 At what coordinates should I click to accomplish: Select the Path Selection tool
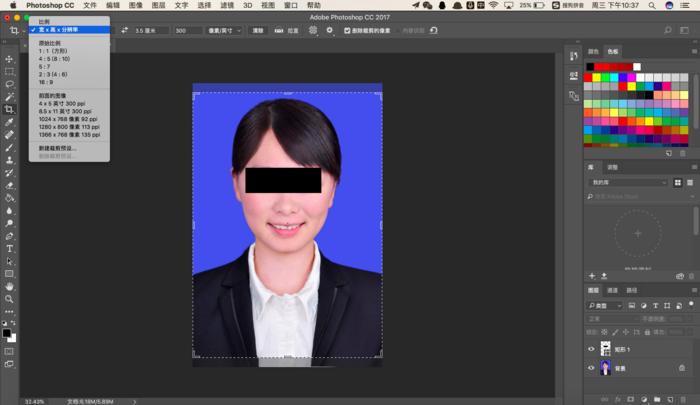click(9, 261)
